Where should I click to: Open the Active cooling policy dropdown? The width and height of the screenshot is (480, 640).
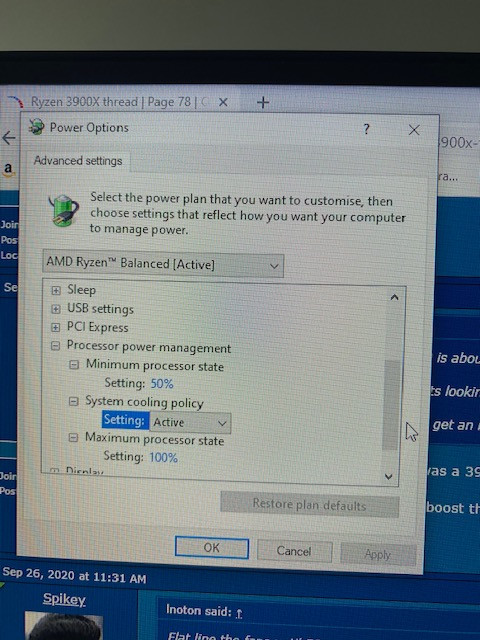[190, 422]
